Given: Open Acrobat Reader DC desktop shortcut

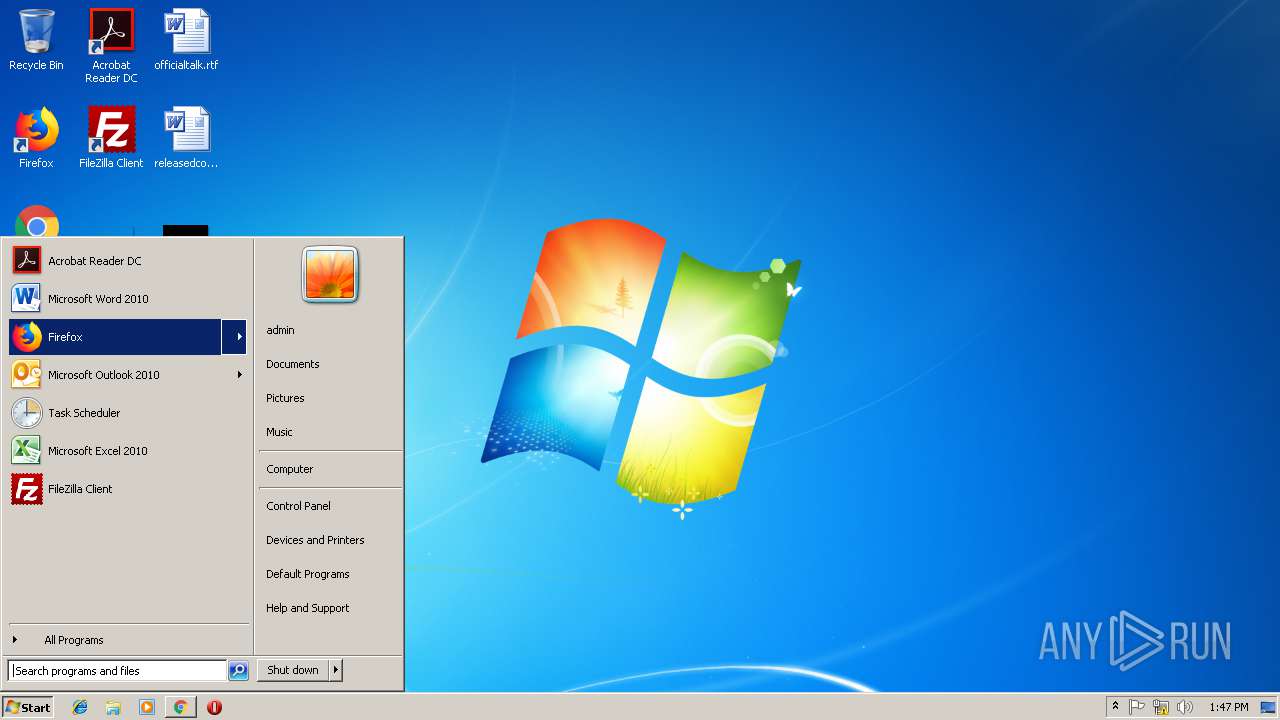Looking at the screenshot, I should (111, 46).
